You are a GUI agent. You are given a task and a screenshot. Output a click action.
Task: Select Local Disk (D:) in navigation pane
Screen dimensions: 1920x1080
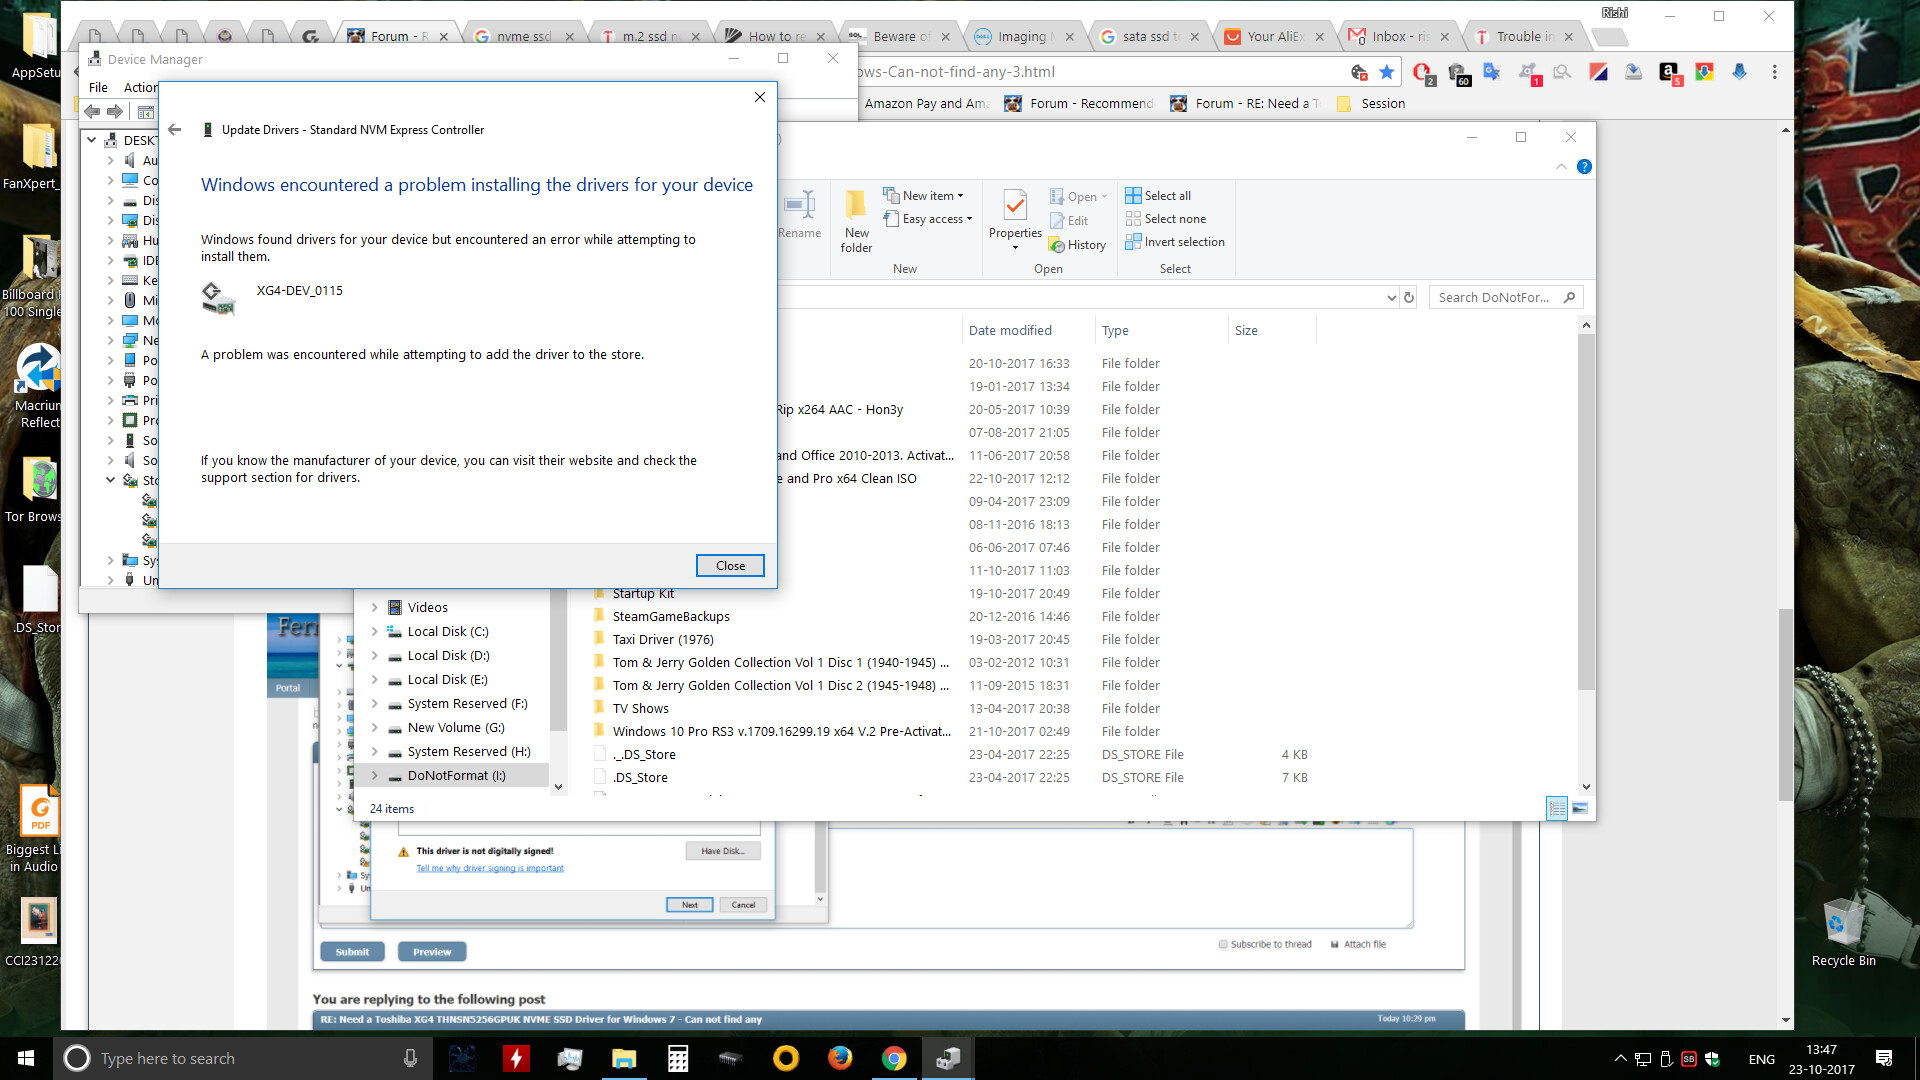point(448,656)
